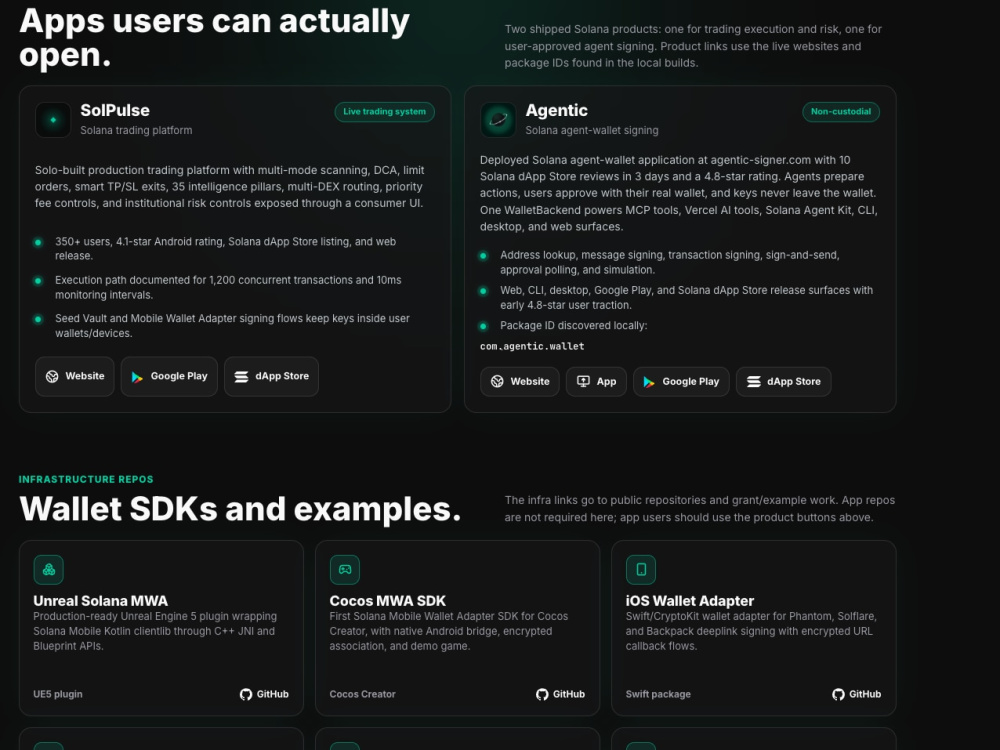The image size is (1000, 750).
Task: Click the Solana agent-wallet signing subtitle
Action: [592, 130]
